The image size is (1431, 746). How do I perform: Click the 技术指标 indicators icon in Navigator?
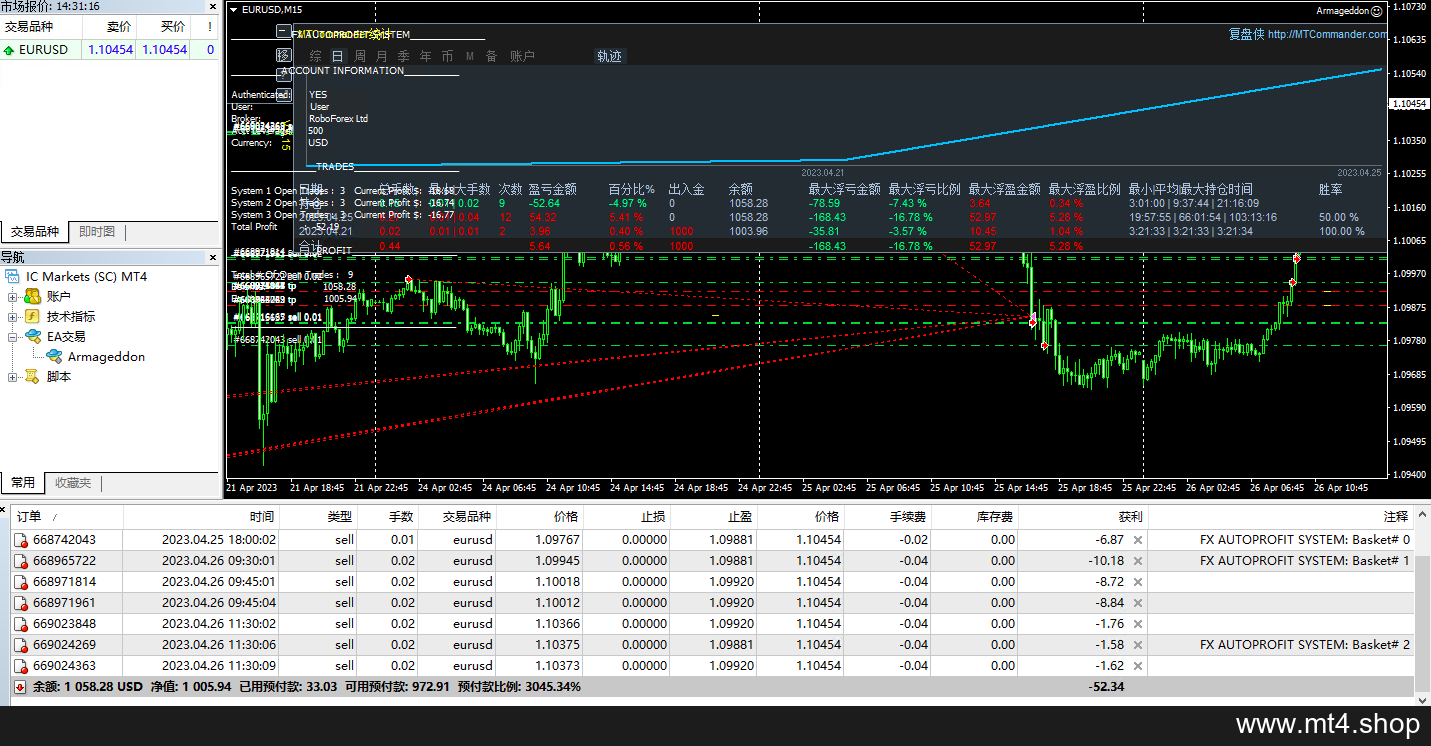[32, 317]
